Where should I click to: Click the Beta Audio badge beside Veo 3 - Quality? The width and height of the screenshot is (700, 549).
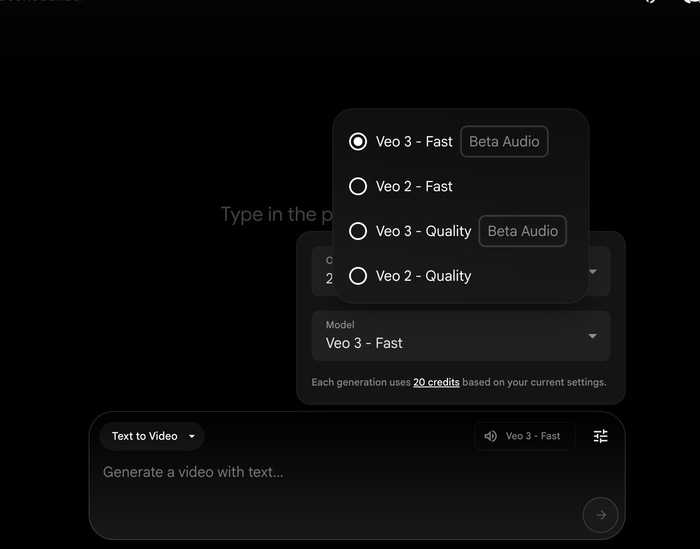pyautogui.click(x=522, y=231)
